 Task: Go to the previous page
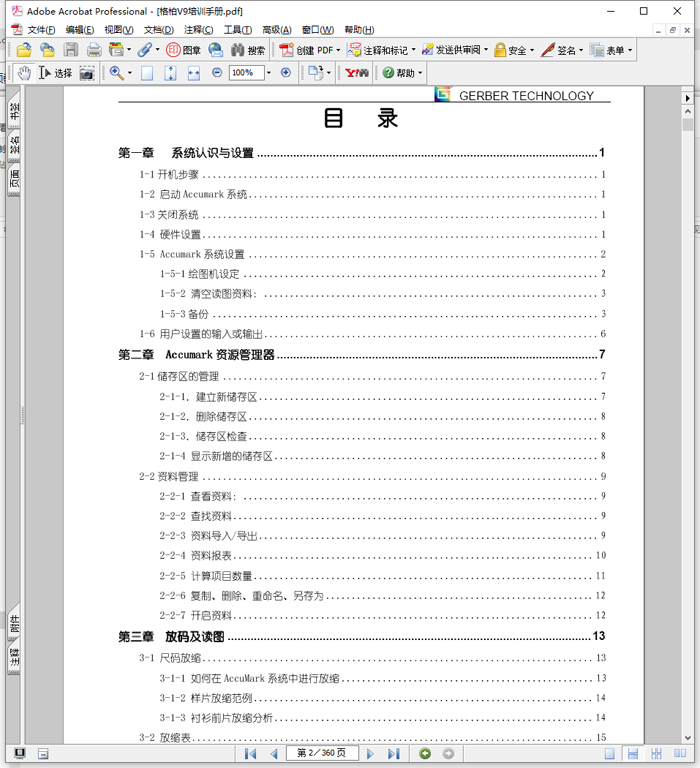click(x=274, y=754)
